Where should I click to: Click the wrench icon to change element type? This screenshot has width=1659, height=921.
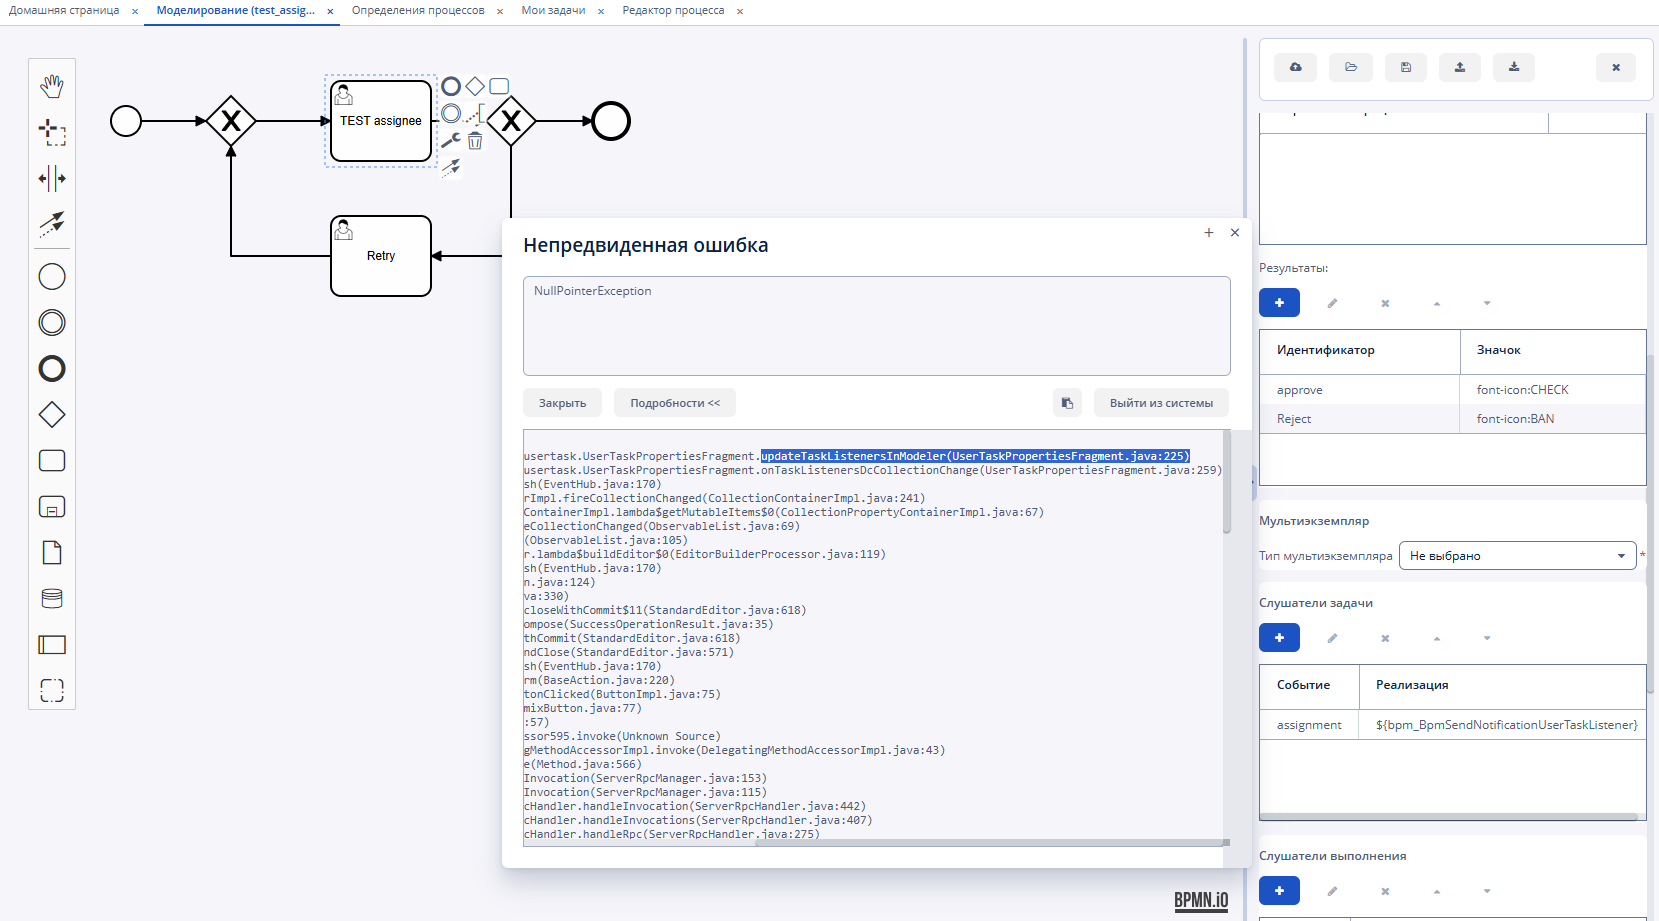[x=450, y=141]
